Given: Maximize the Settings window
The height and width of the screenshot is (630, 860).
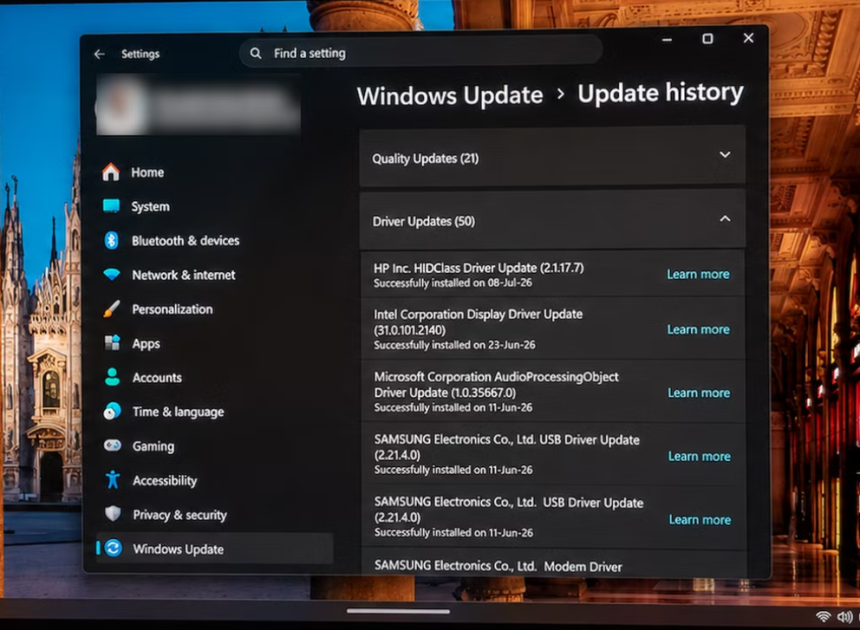Looking at the screenshot, I should click(x=708, y=38).
